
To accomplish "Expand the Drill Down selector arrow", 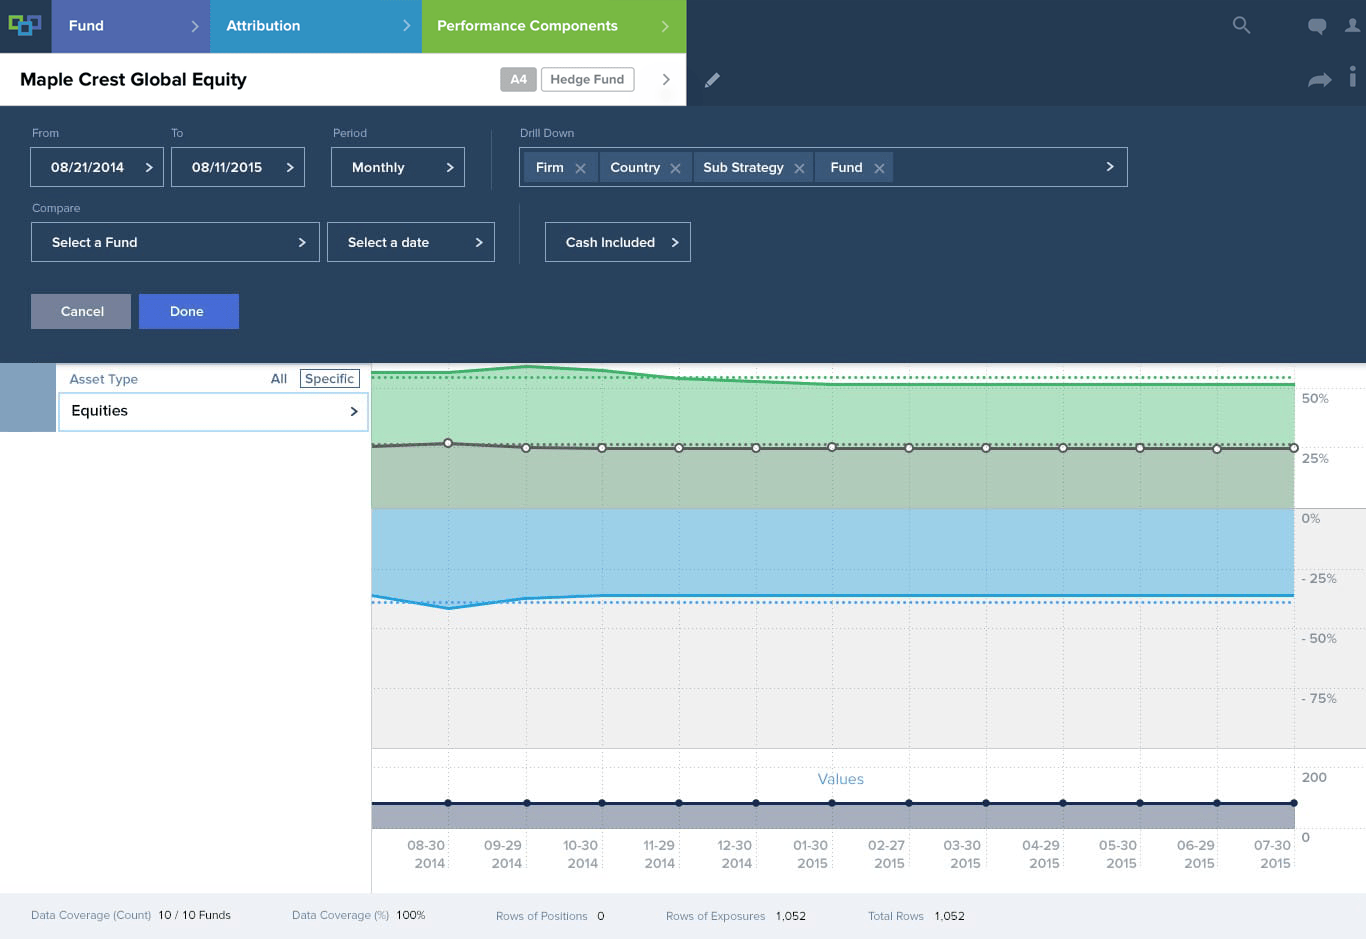I will click(1110, 167).
